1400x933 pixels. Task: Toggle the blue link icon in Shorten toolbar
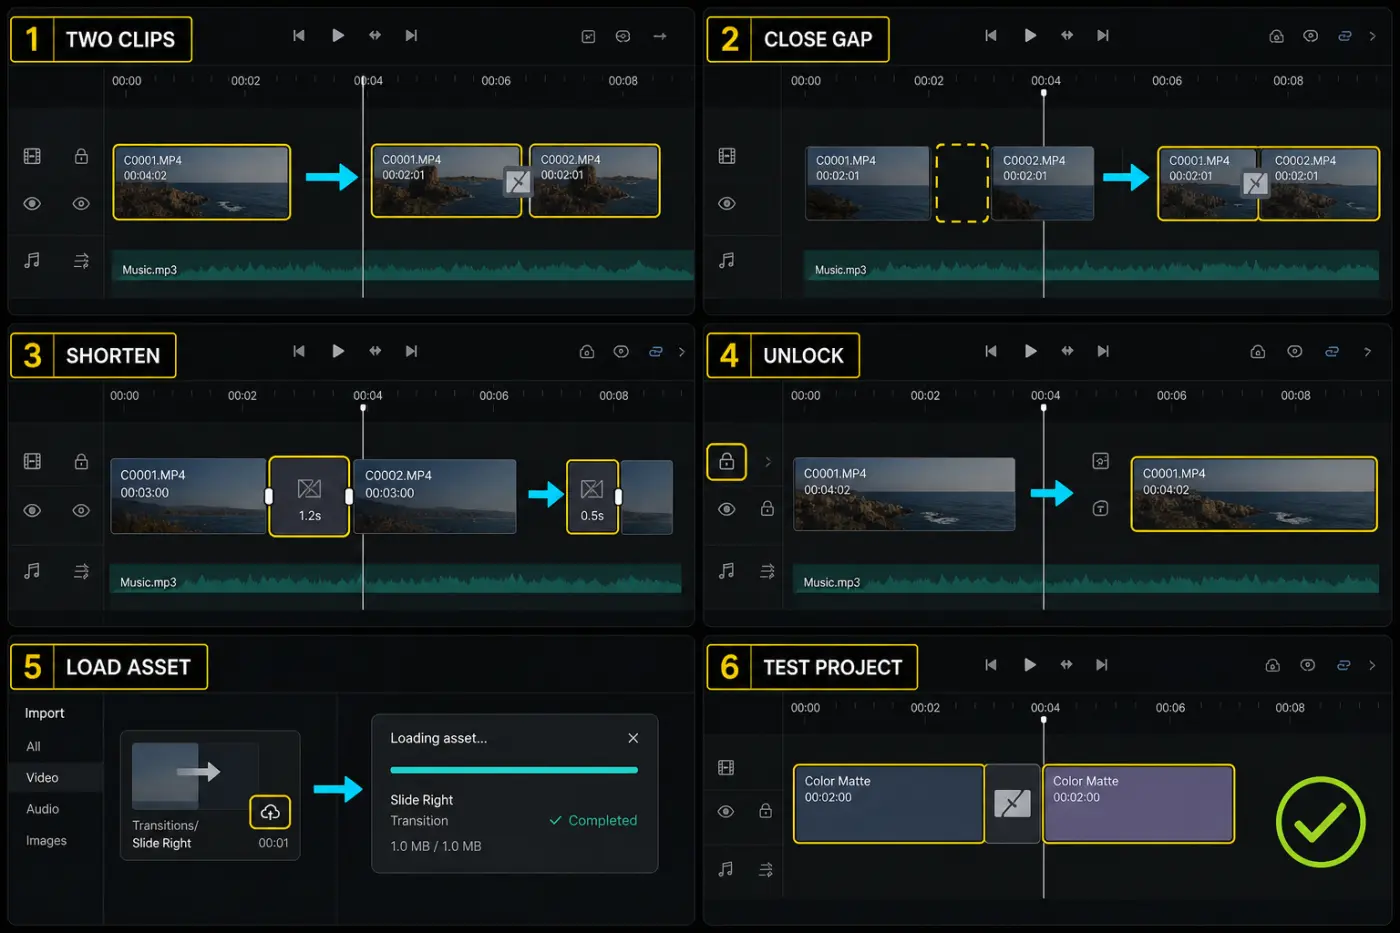(x=655, y=352)
